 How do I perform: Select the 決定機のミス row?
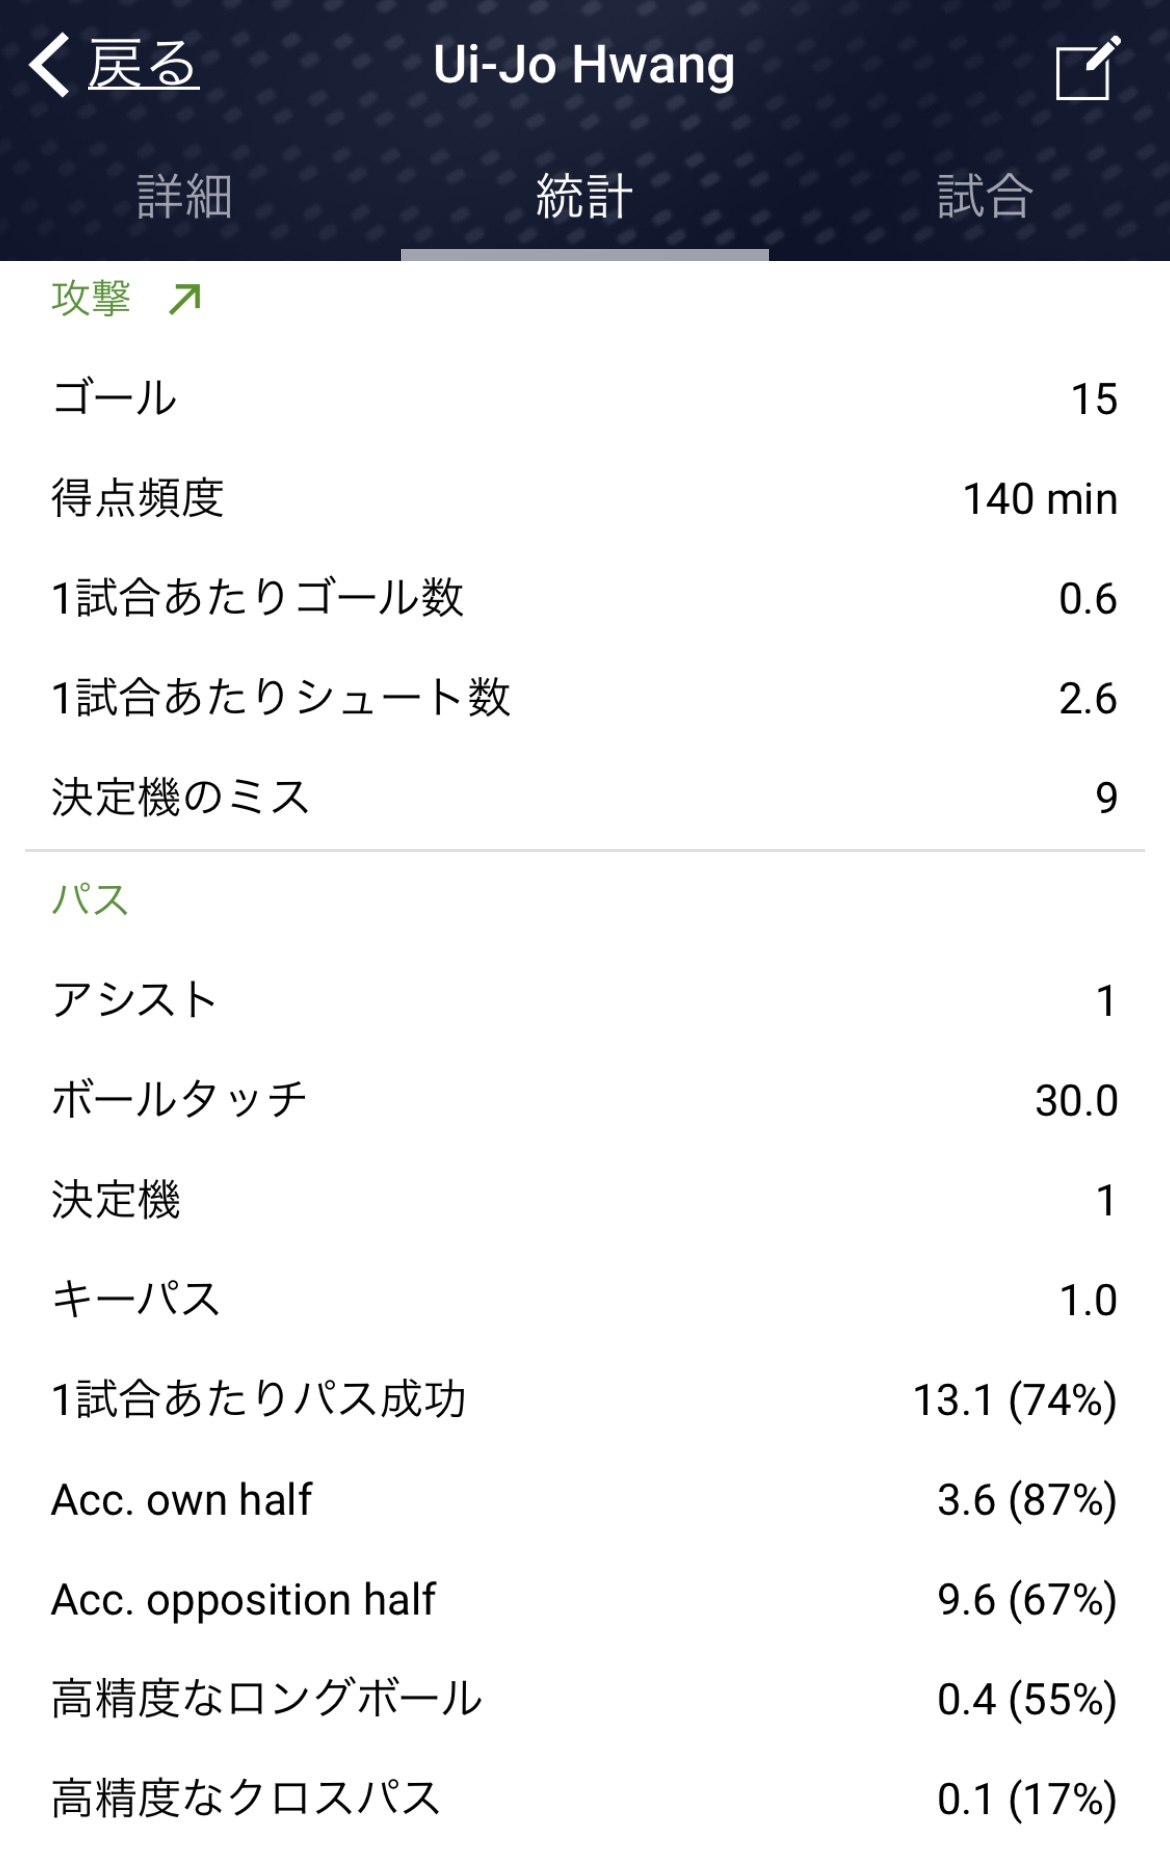point(584,798)
